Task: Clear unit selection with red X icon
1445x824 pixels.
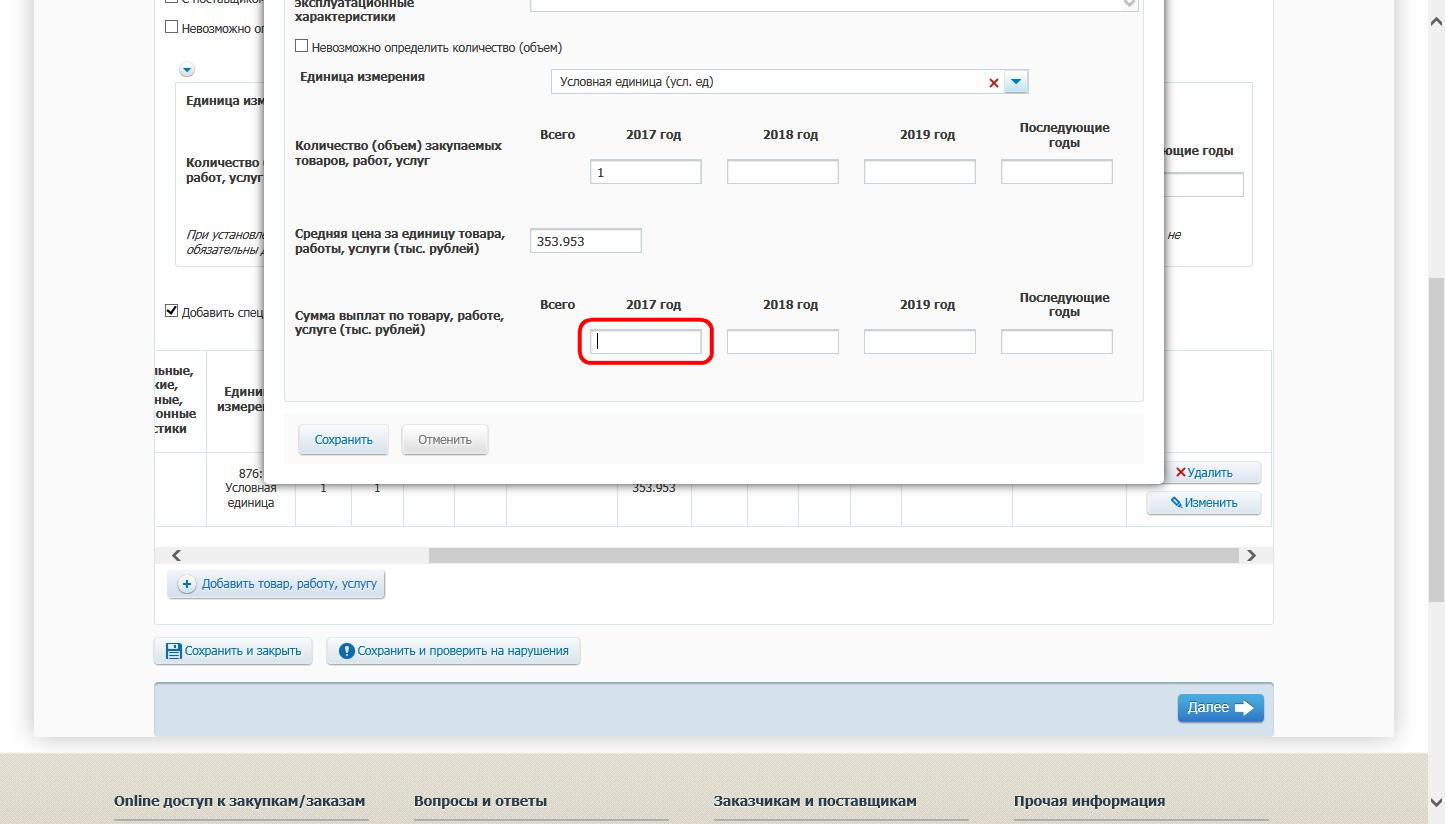Action: pyautogui.click(x=993, y=83)
